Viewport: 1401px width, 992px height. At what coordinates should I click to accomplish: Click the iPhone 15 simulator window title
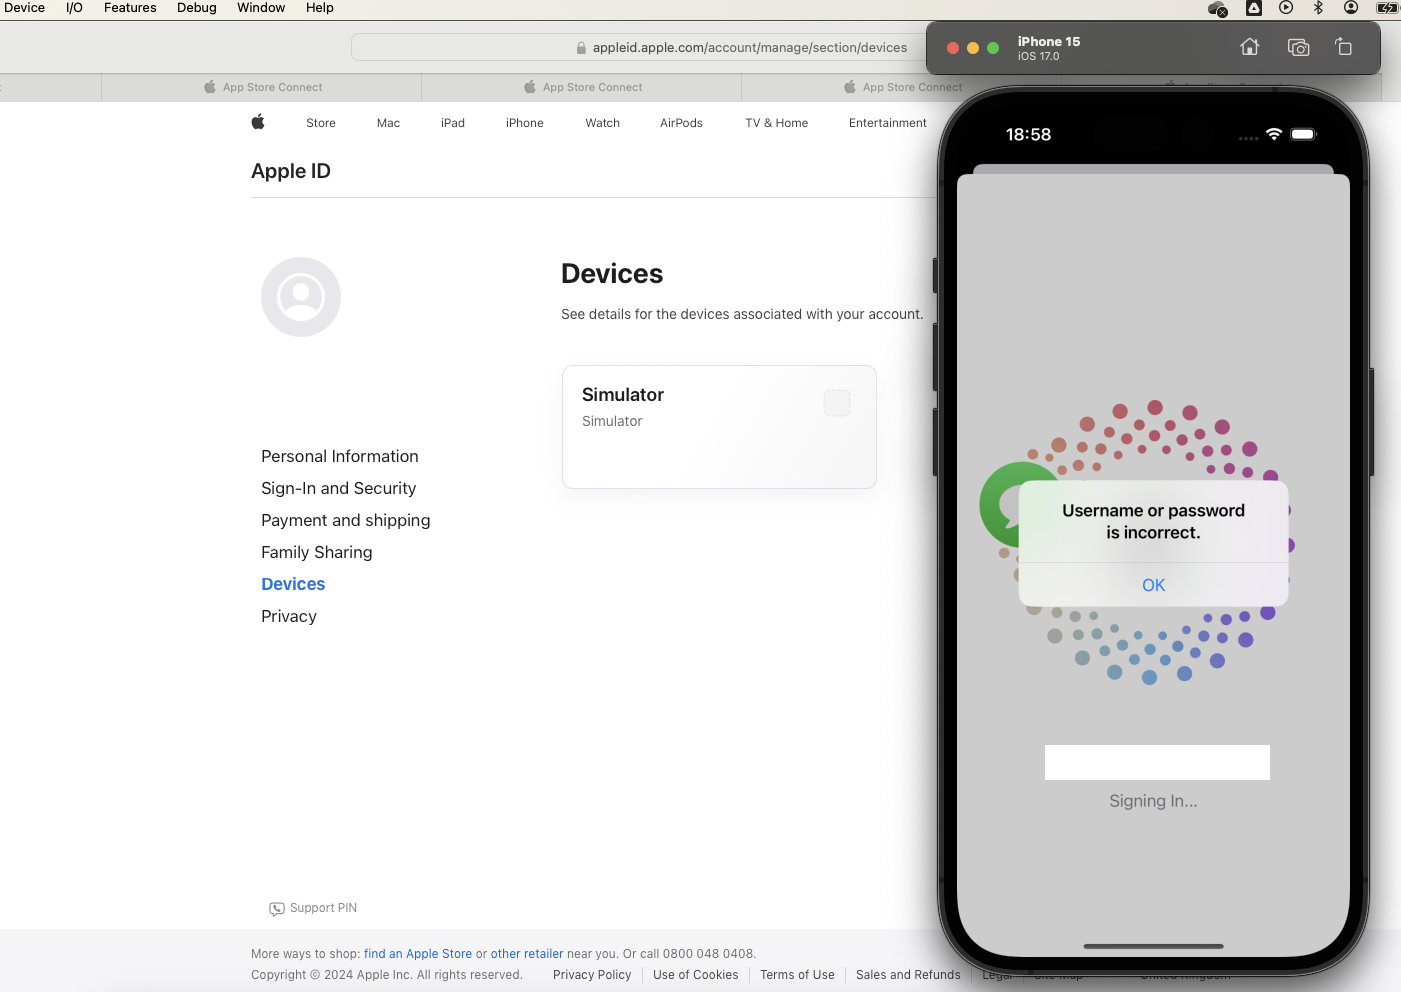tap(1049, 42)
